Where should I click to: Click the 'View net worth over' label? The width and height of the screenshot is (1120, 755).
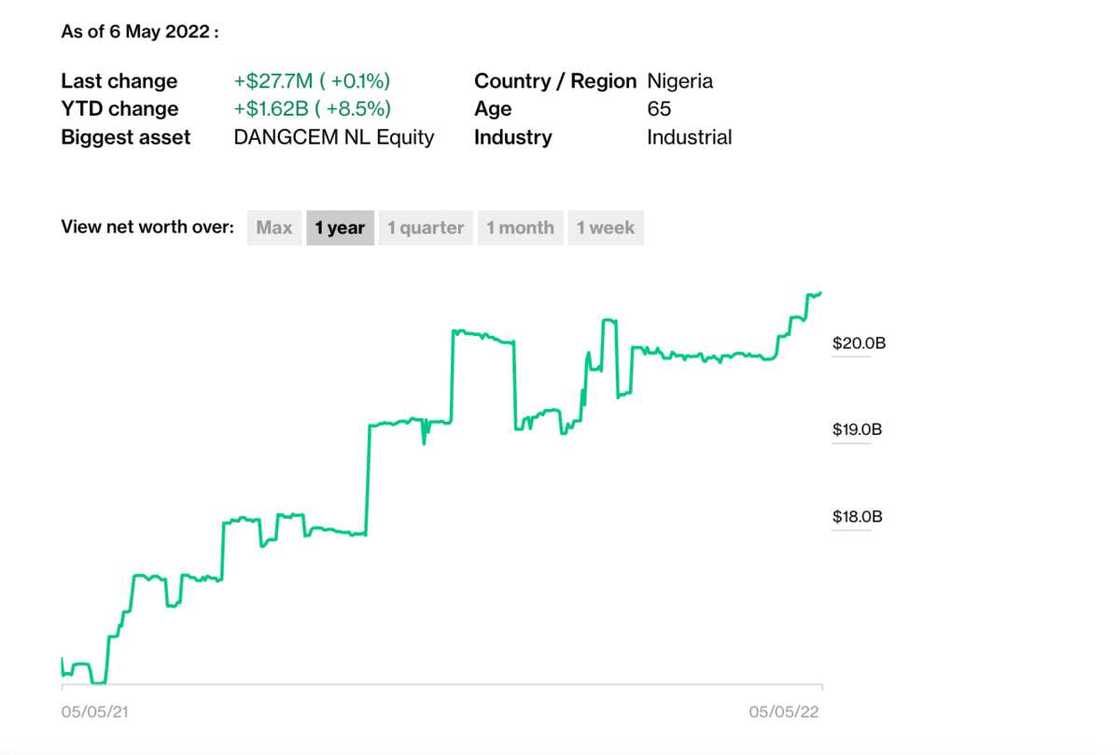tap(147, 227)
